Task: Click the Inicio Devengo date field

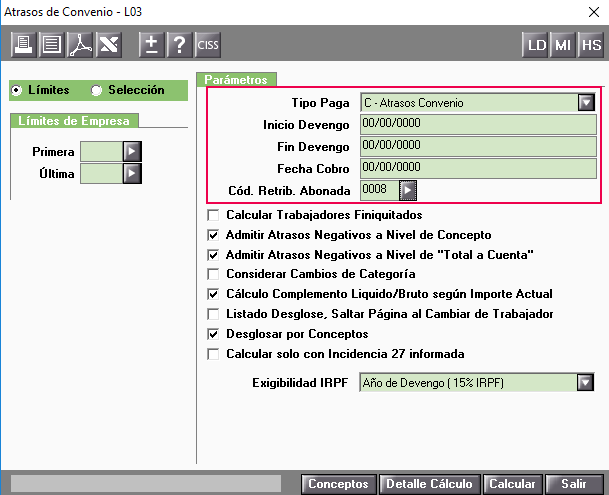Action: [x=478, y=124]
